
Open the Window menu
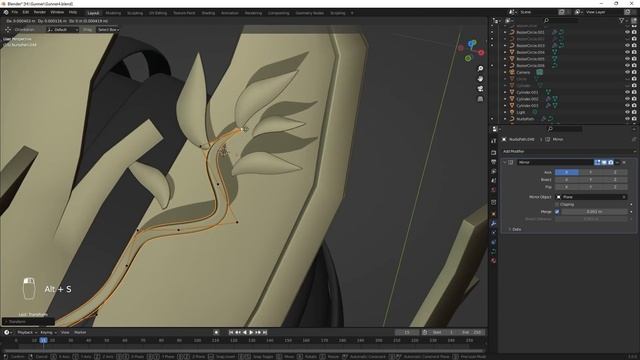pos(57,13)
